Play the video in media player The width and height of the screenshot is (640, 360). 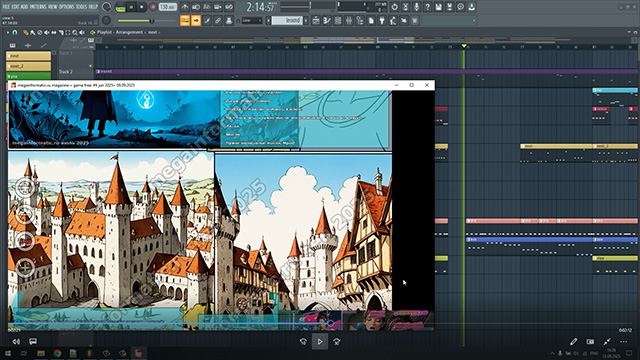(320, 342)
